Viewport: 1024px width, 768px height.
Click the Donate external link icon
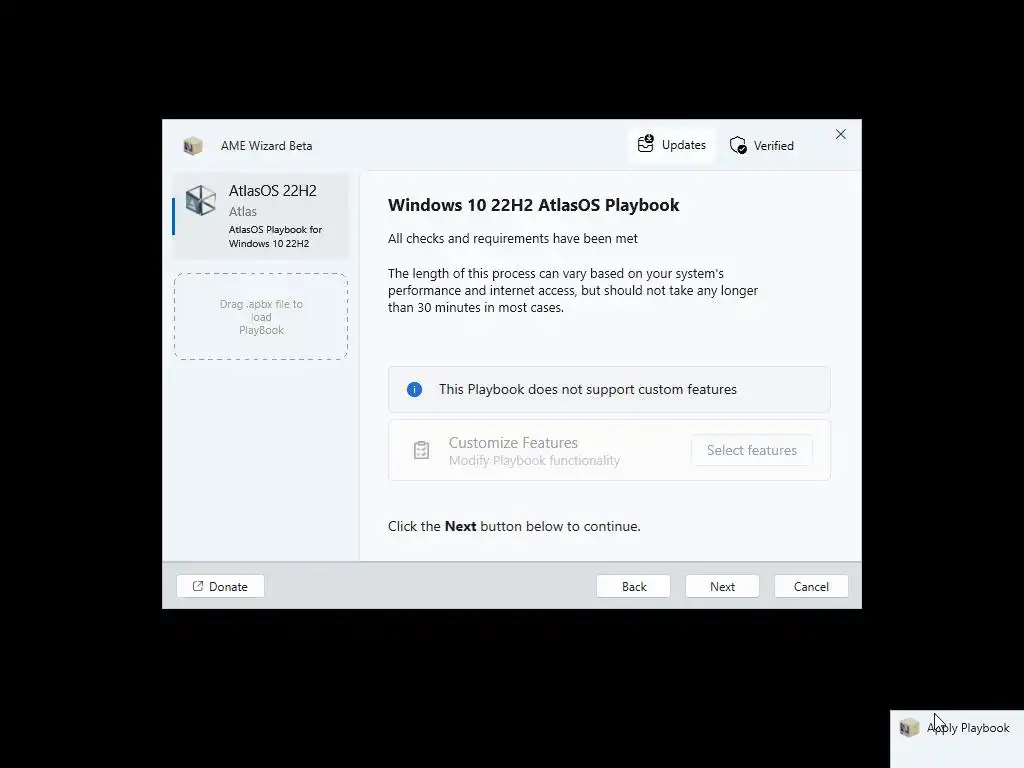coord(198,586)
